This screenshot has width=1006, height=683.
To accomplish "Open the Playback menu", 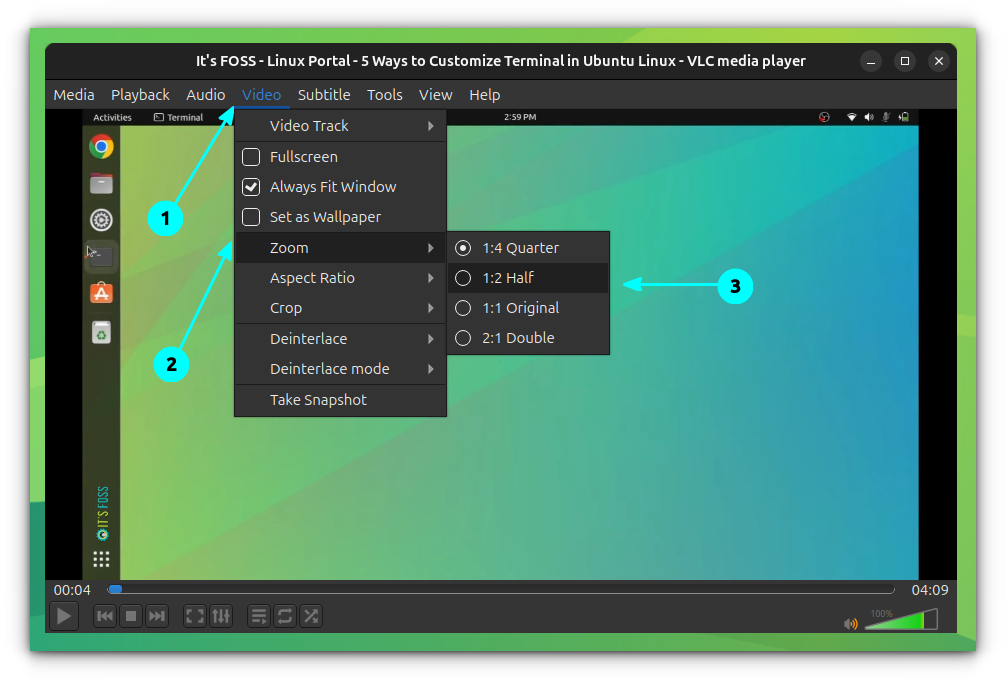I will (140, 95).
